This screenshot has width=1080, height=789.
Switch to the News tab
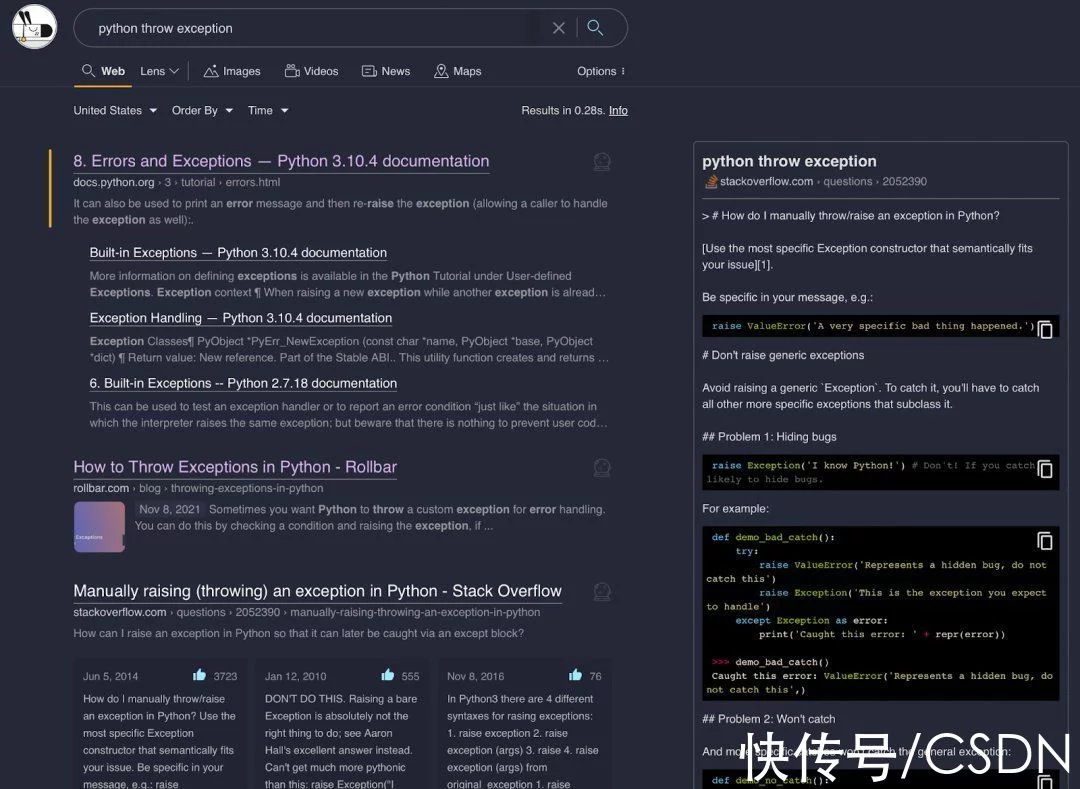(x=386, y=71)
